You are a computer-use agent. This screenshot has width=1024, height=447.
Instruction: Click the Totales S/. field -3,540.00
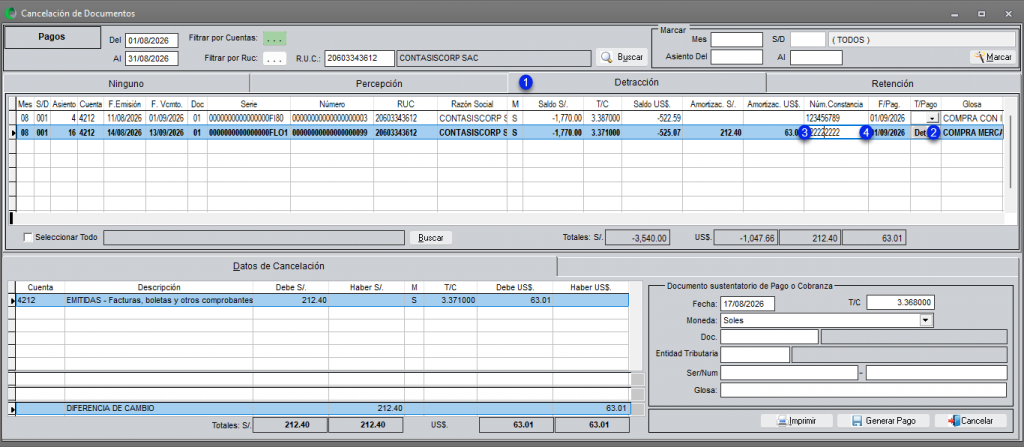pyautogui.click(x=637, y=238)
